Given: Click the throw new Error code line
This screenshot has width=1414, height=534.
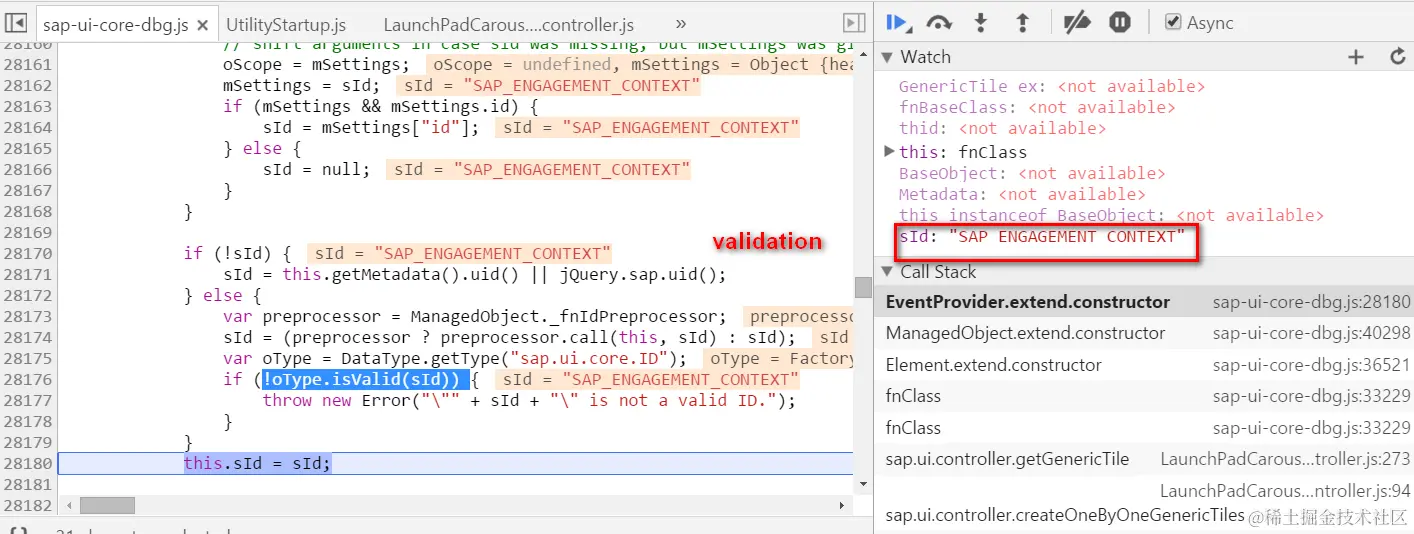Looking at the screenshot, I should (x=529, y=400).
